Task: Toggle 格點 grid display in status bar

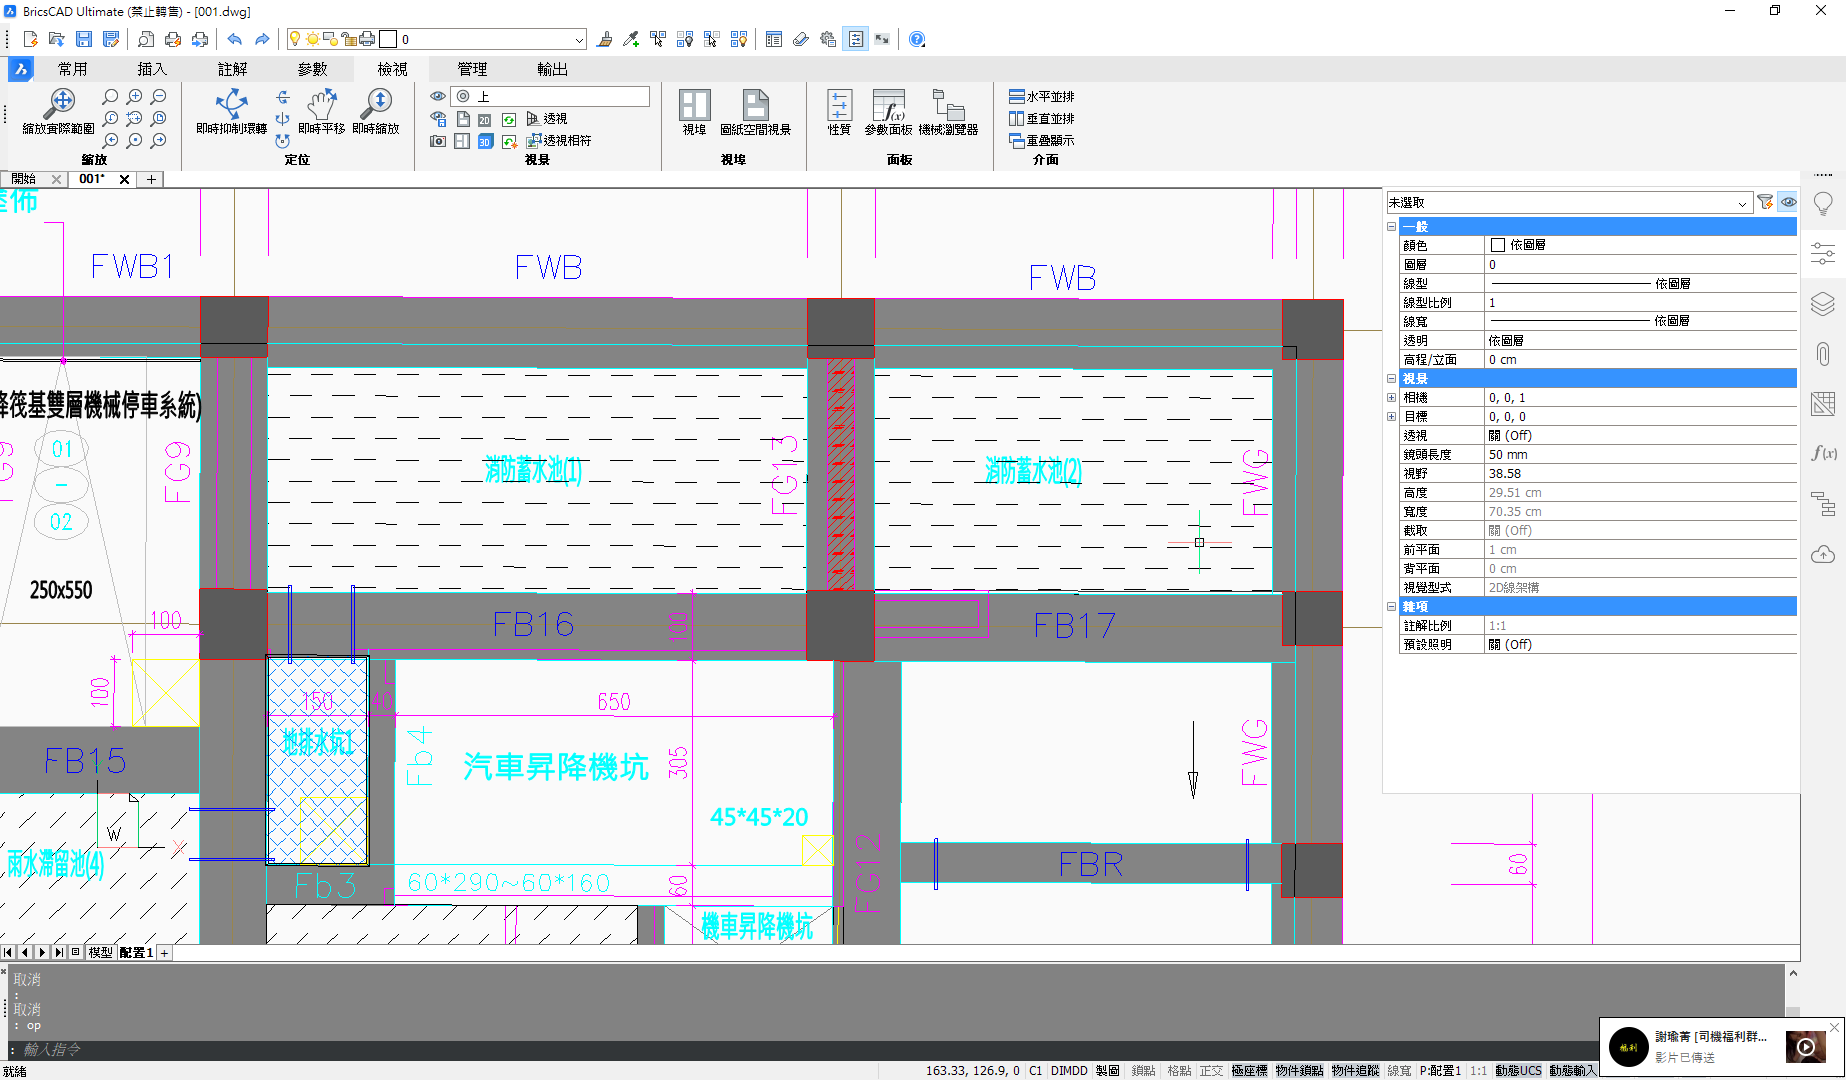Action: coord(1179,1070)
